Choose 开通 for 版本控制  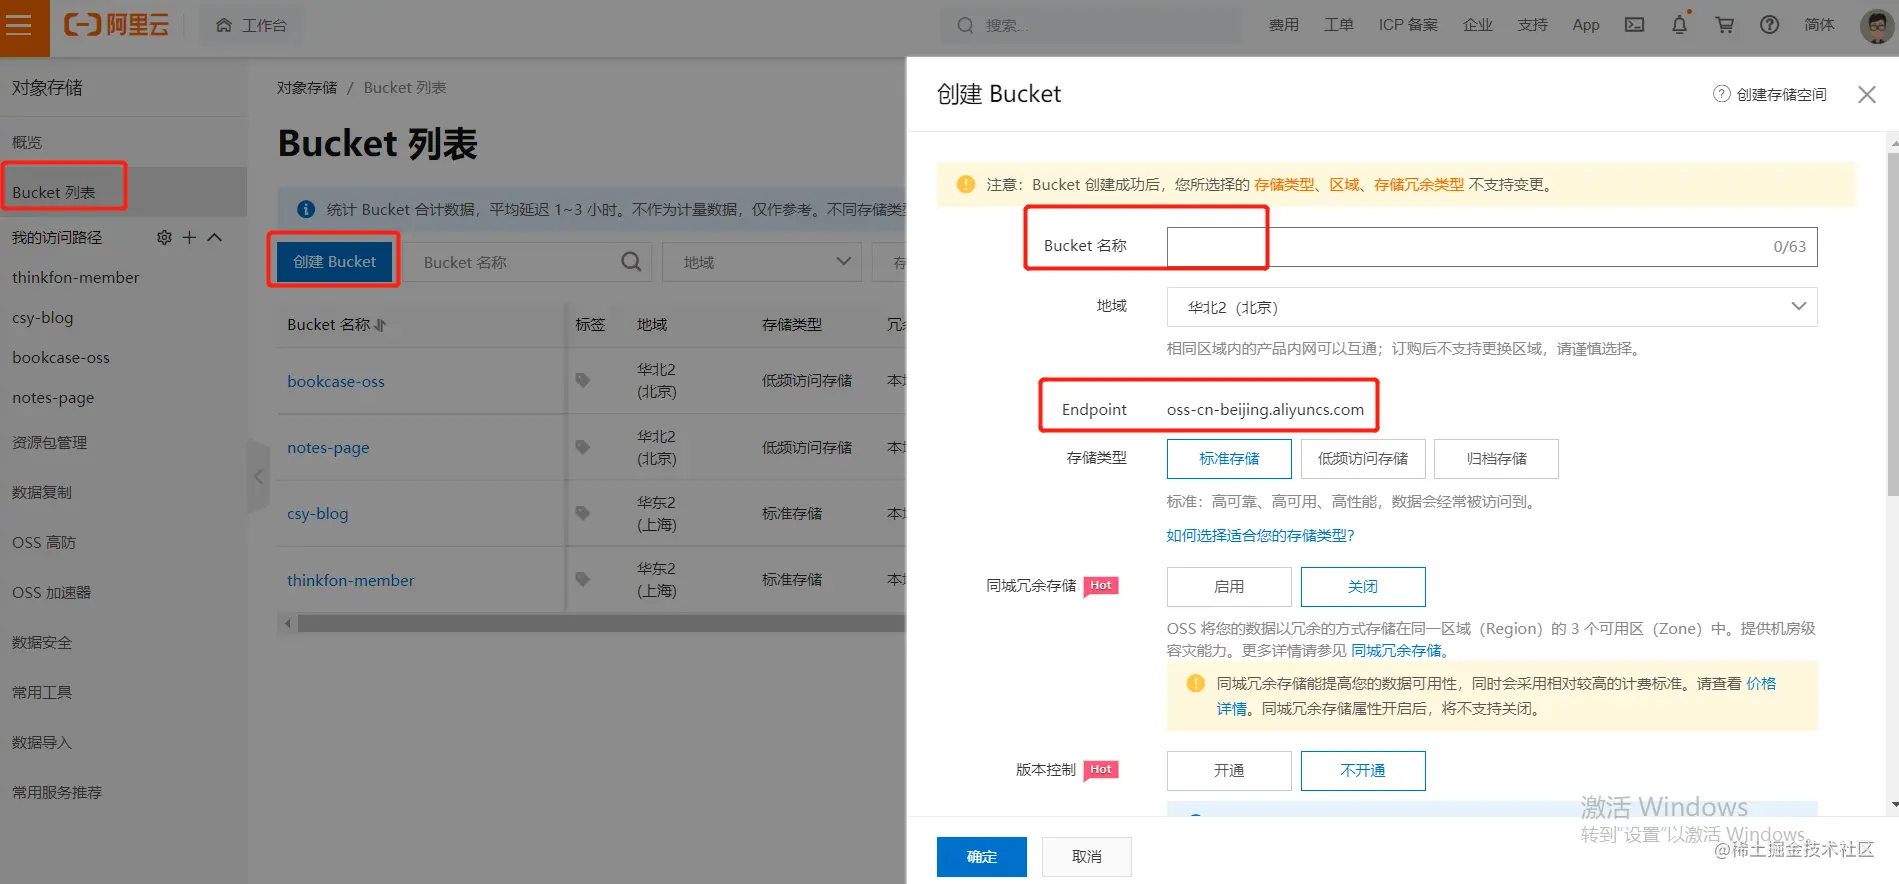coord(1229,771)
